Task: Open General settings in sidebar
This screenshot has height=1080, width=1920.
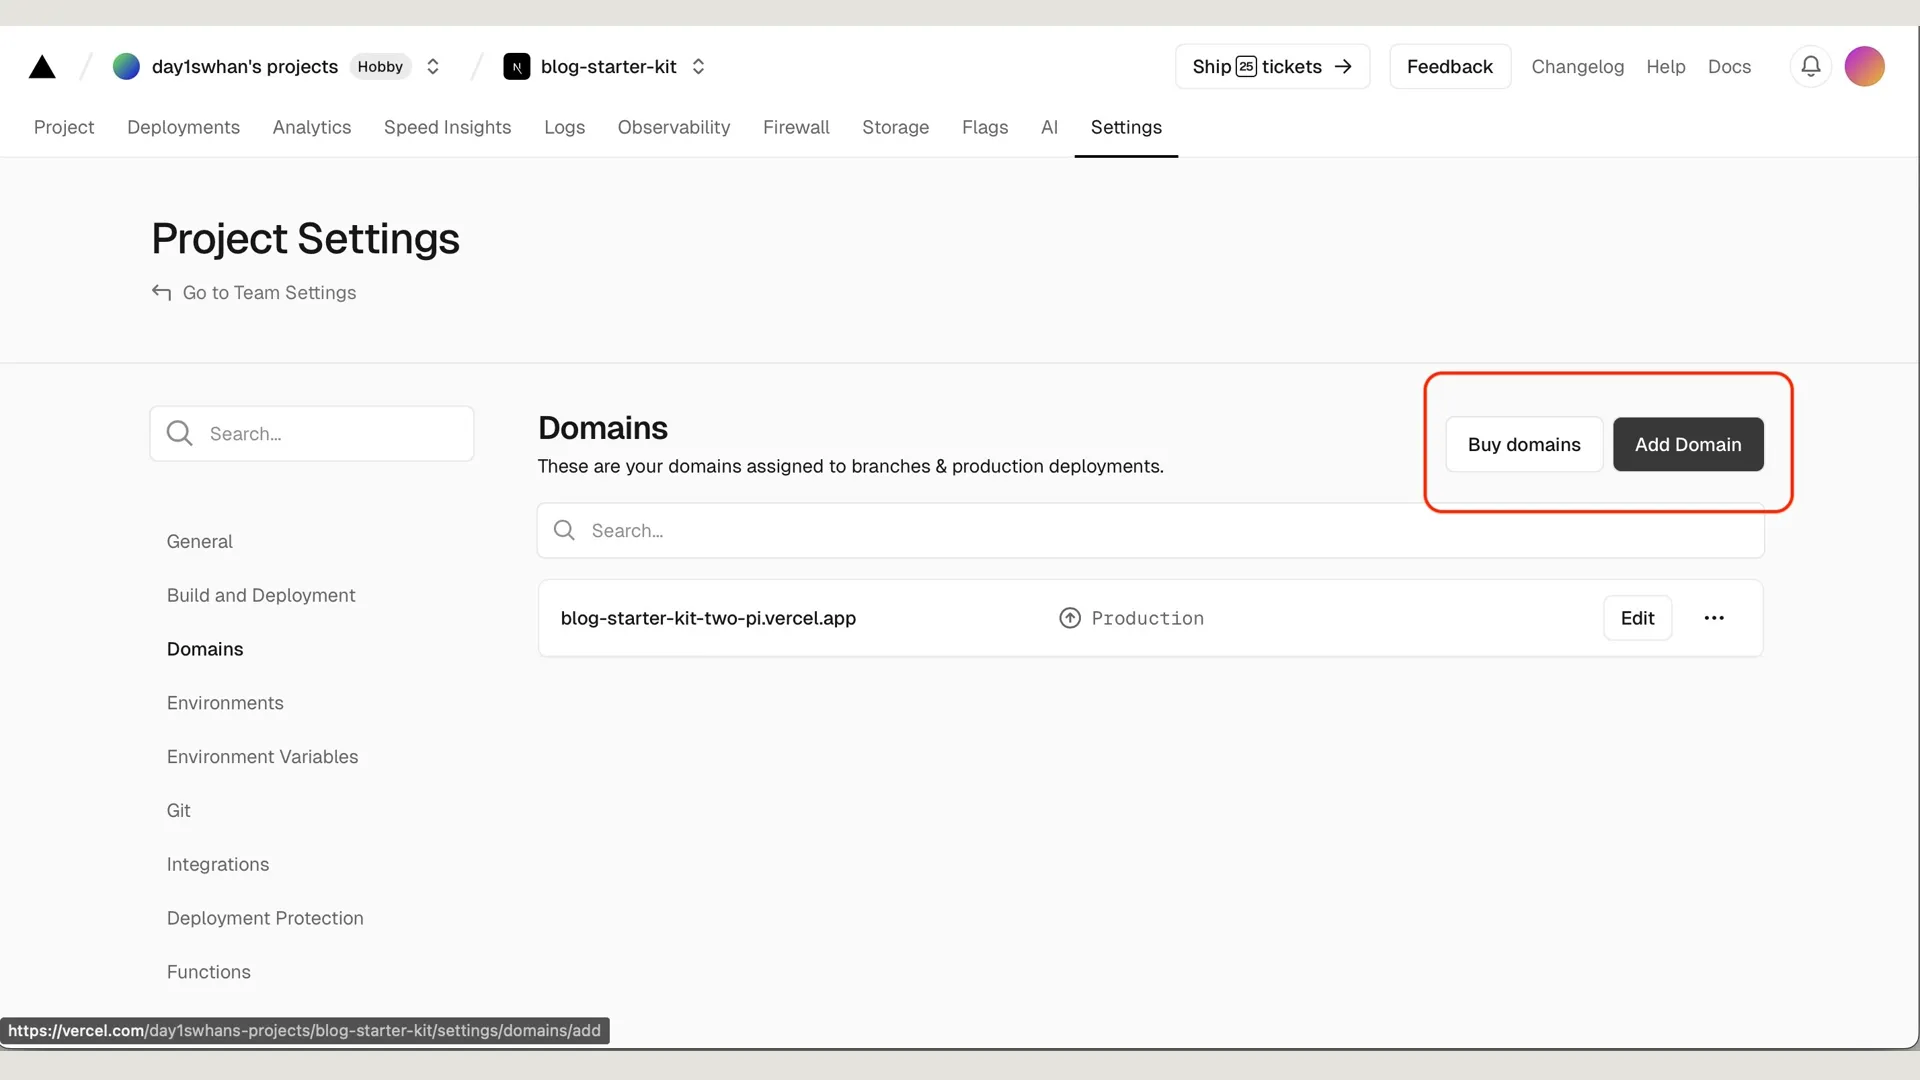Action: (199, 542)
